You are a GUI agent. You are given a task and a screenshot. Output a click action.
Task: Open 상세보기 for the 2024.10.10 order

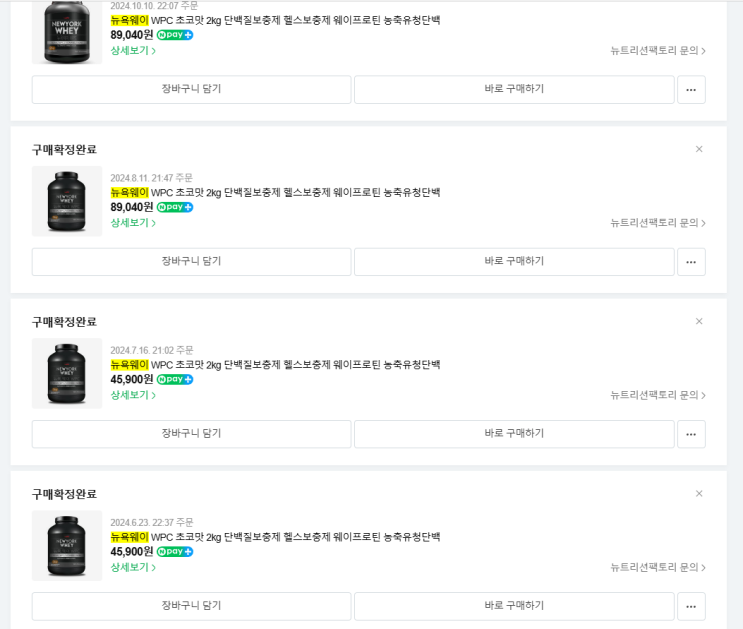pos(133,51)
